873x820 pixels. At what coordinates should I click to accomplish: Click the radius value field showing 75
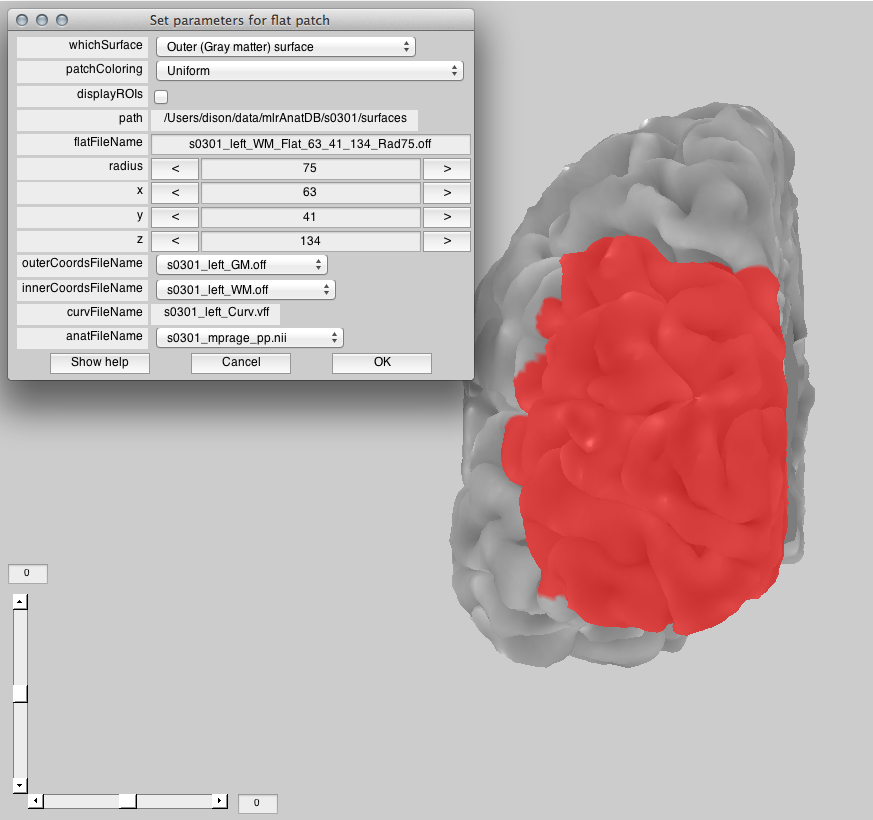point(310,168)
